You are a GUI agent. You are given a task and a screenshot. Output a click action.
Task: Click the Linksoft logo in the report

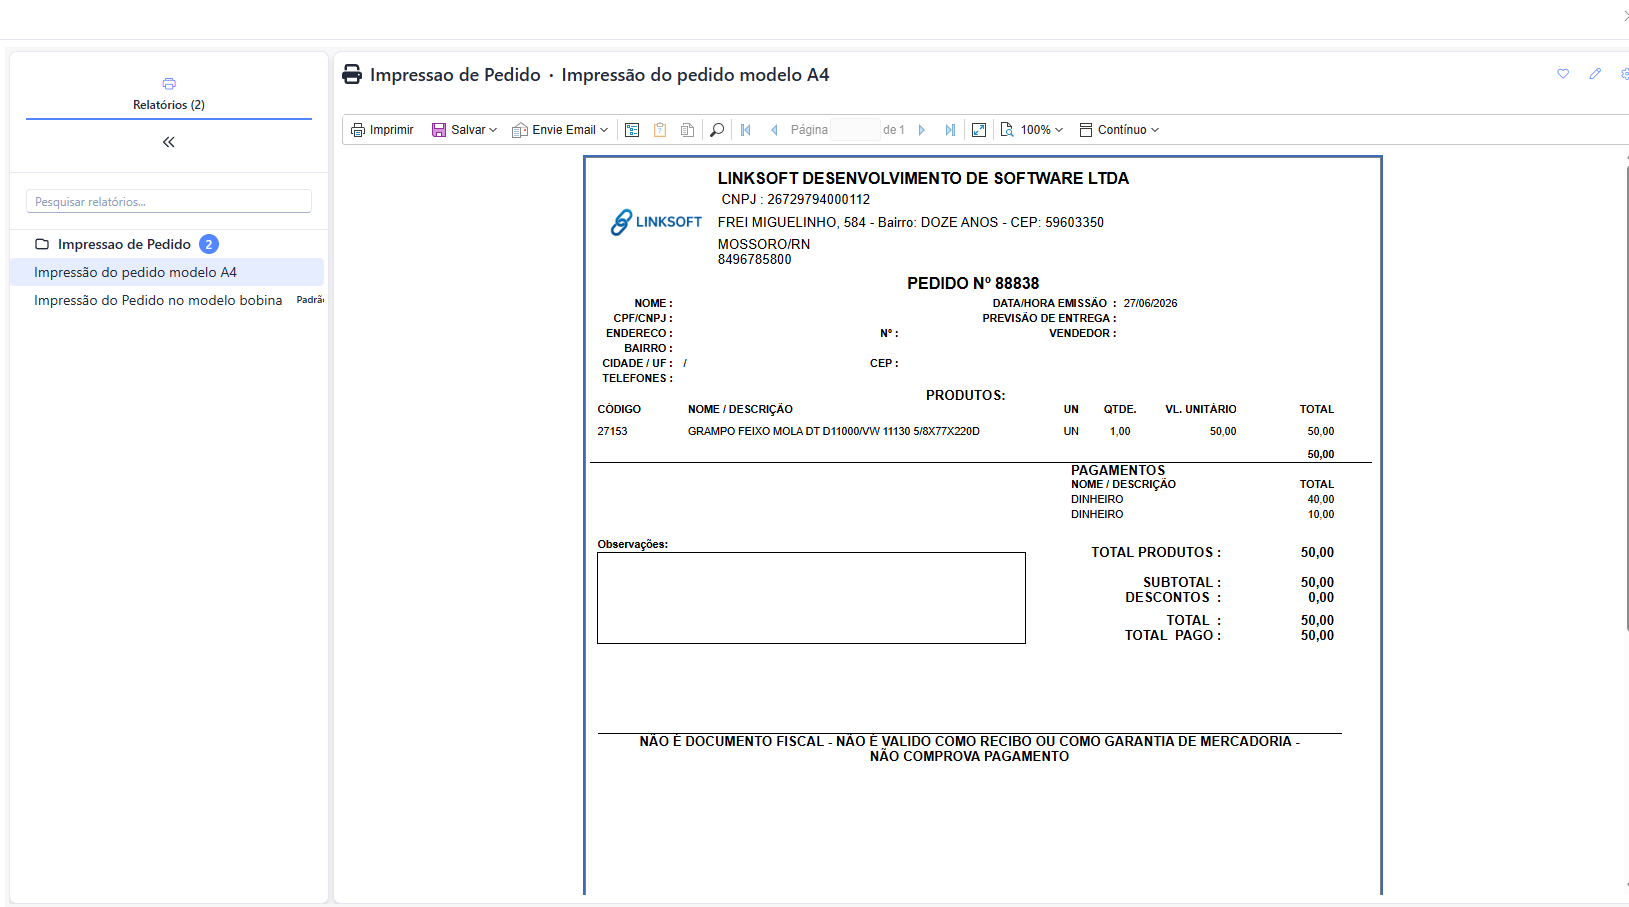[x=656, y=222]
